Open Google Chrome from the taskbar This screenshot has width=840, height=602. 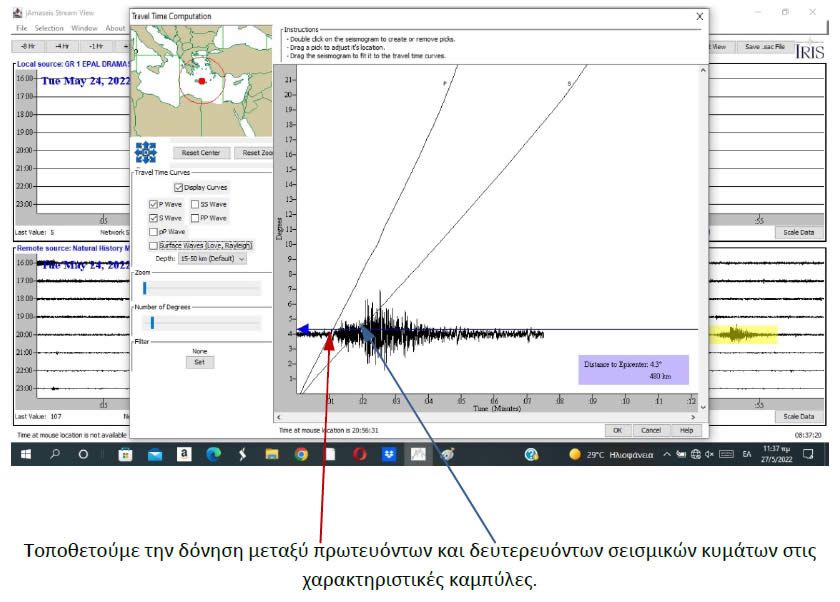coord(301,454)
